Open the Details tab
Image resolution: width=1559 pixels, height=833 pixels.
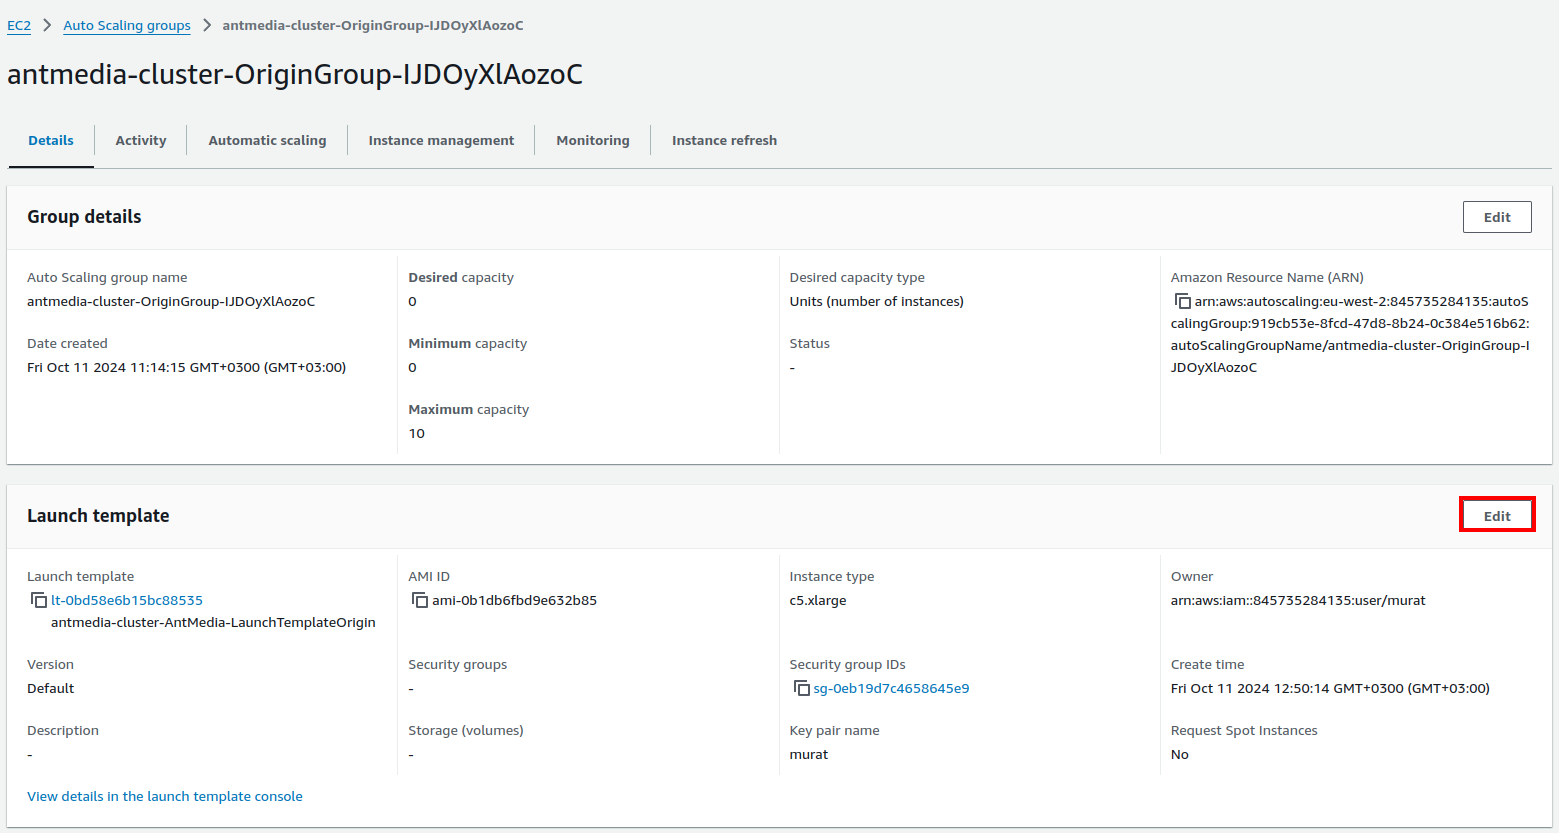click(51, 140)
